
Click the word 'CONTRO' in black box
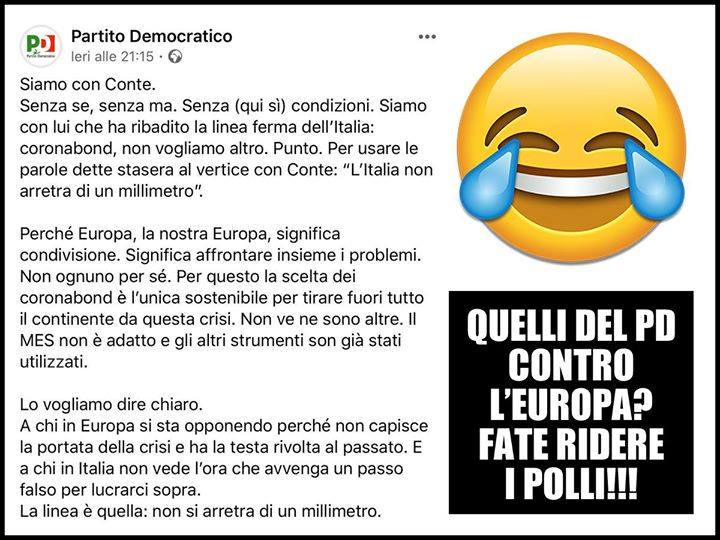(x=572, y=365)
